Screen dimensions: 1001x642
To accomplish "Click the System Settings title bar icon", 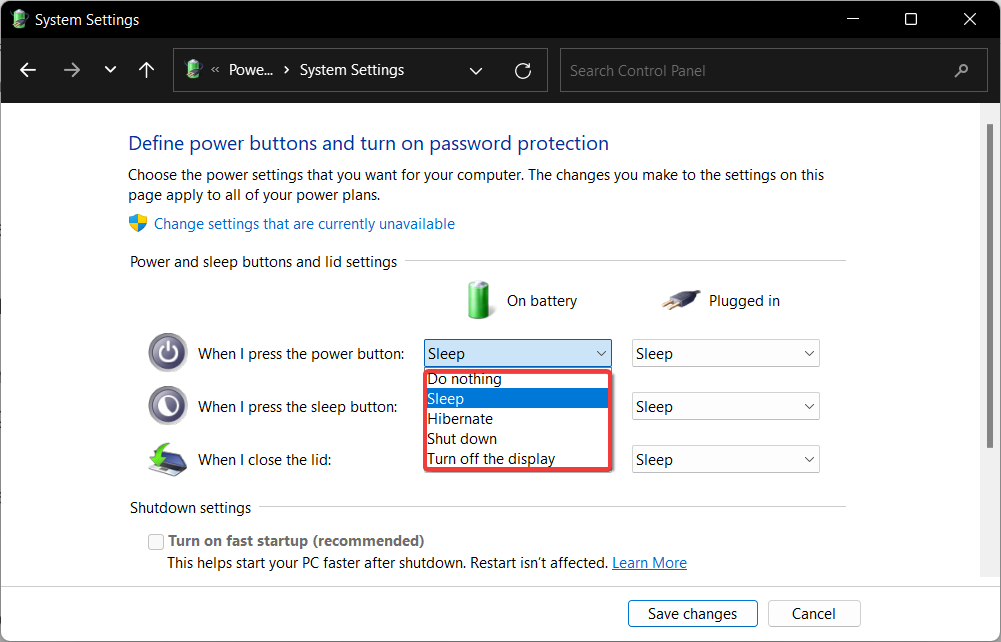I will click(20, 19).
